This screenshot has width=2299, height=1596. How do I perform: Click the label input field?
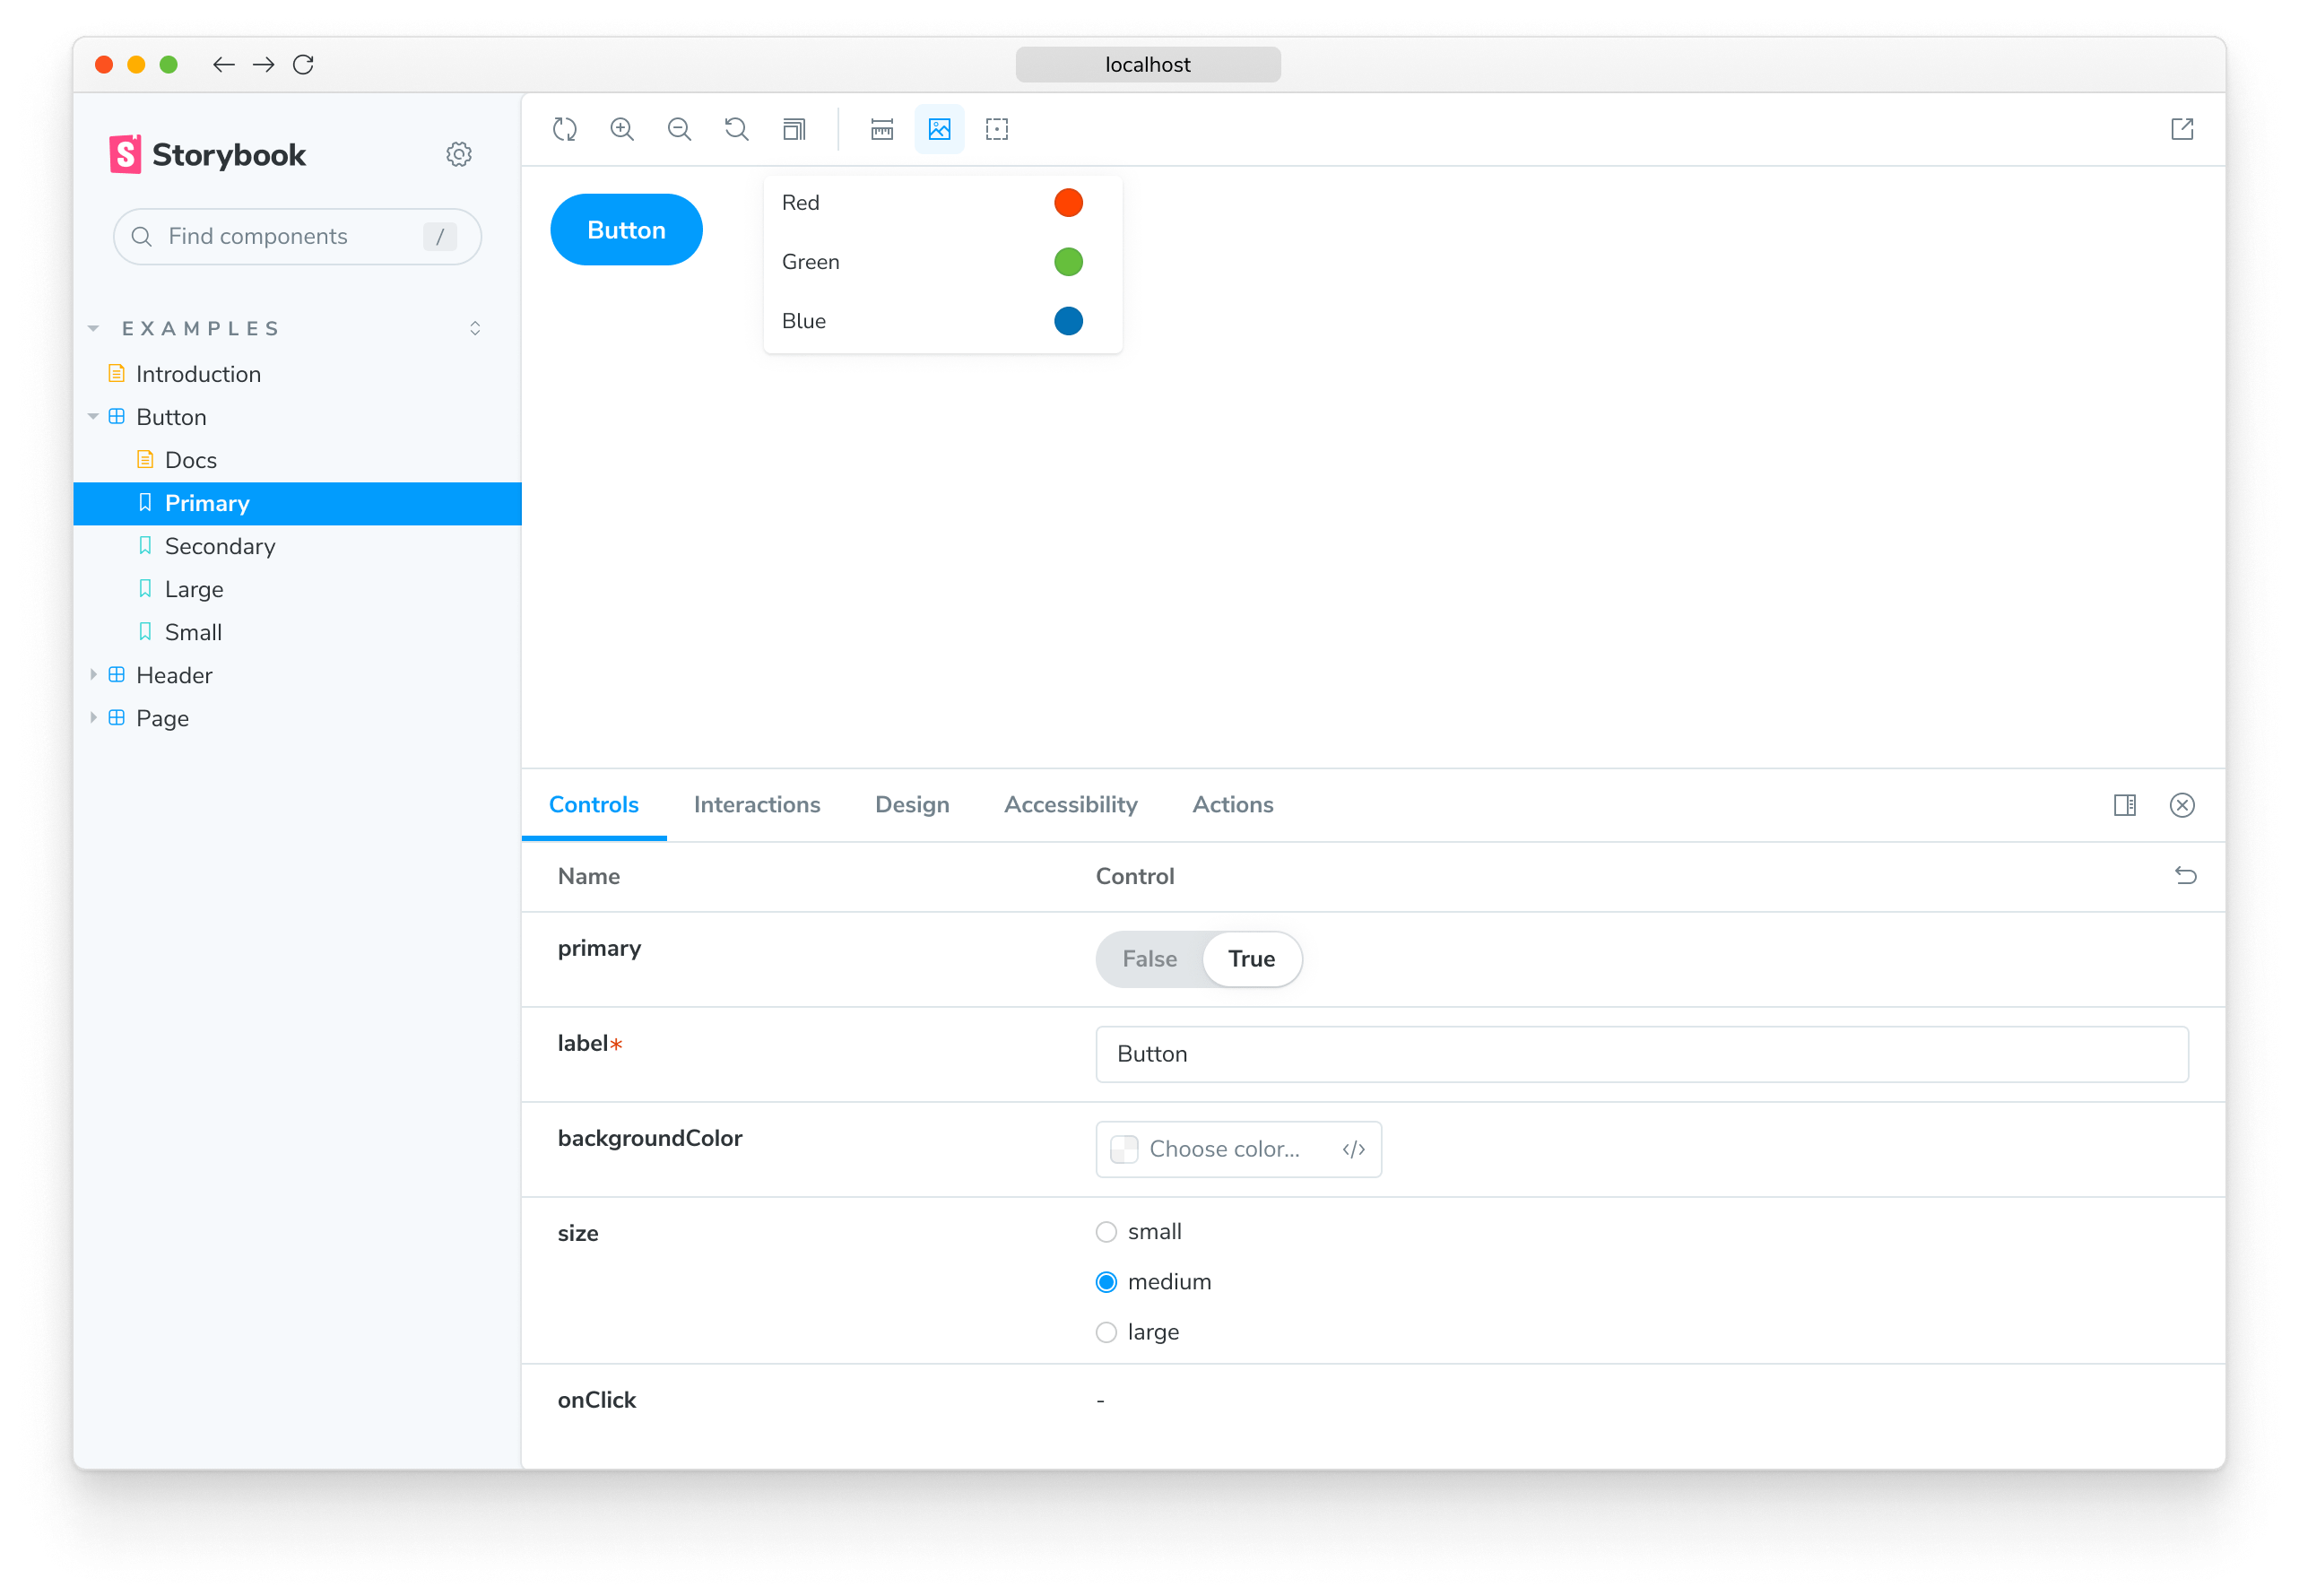point(1642,1053)
